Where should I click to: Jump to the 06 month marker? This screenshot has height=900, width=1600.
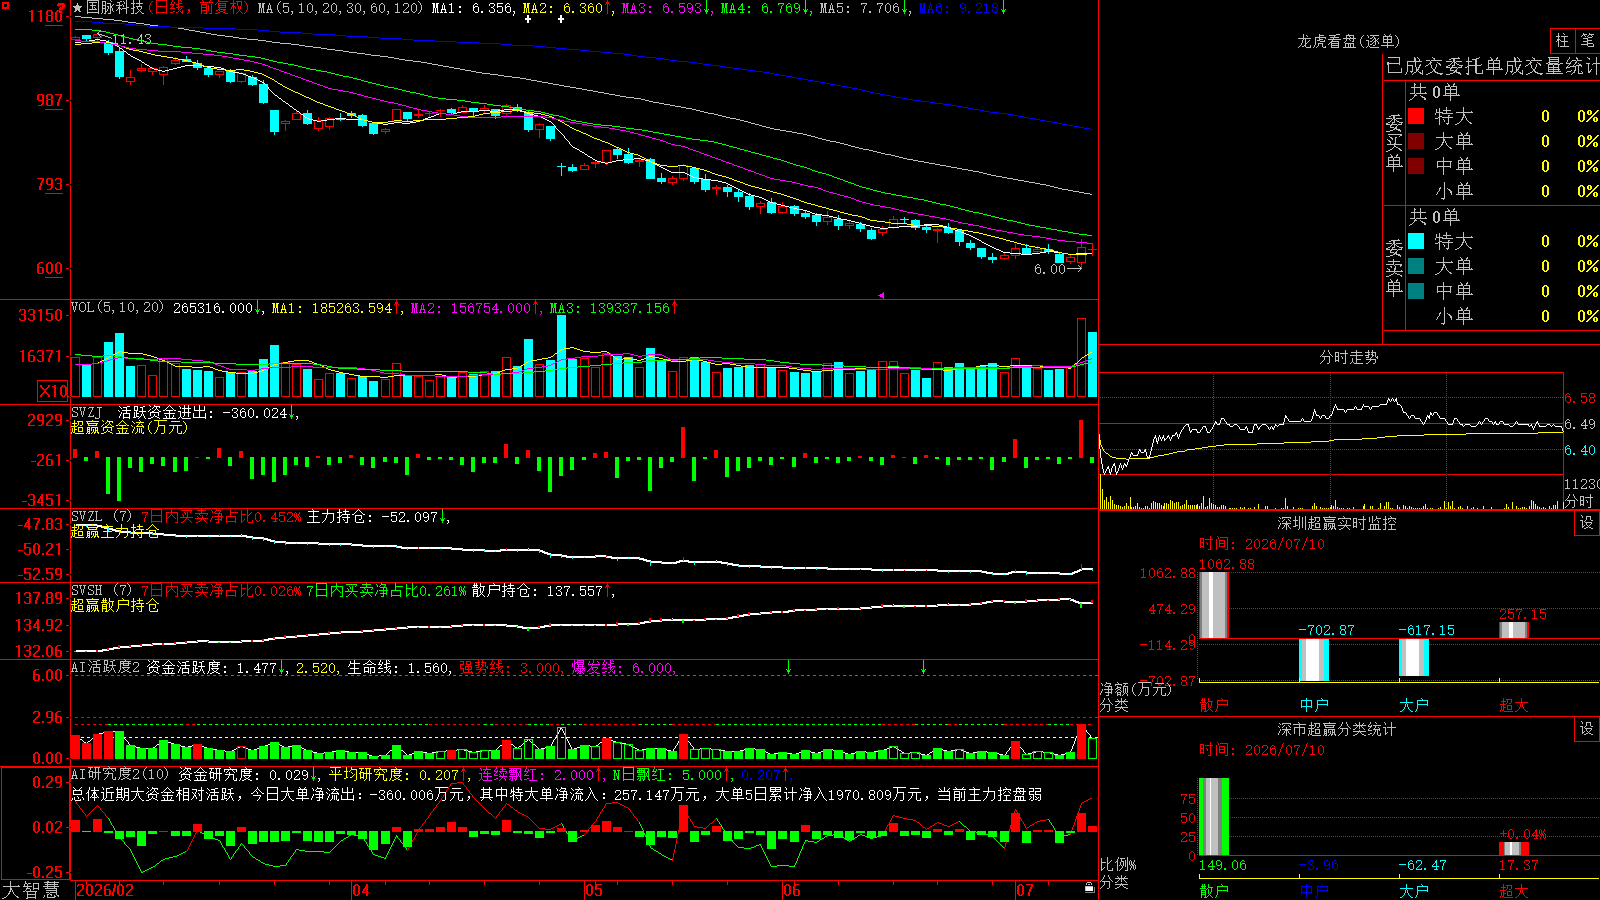click(792, 890)
